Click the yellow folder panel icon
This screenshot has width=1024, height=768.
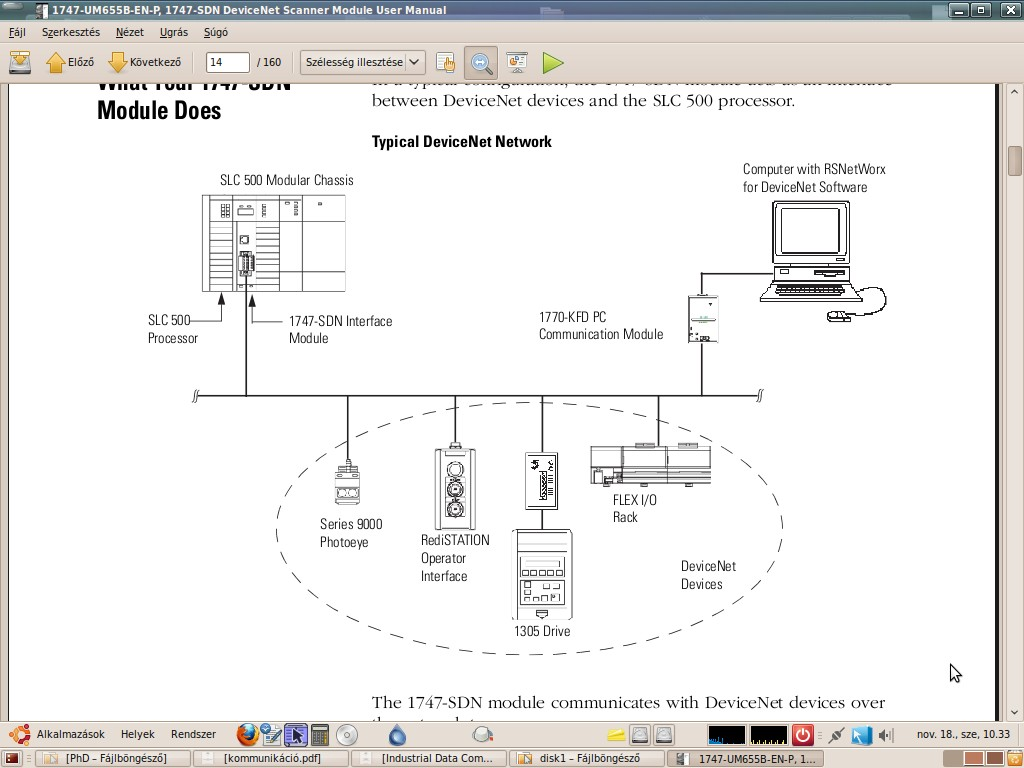tap(616, 735)
